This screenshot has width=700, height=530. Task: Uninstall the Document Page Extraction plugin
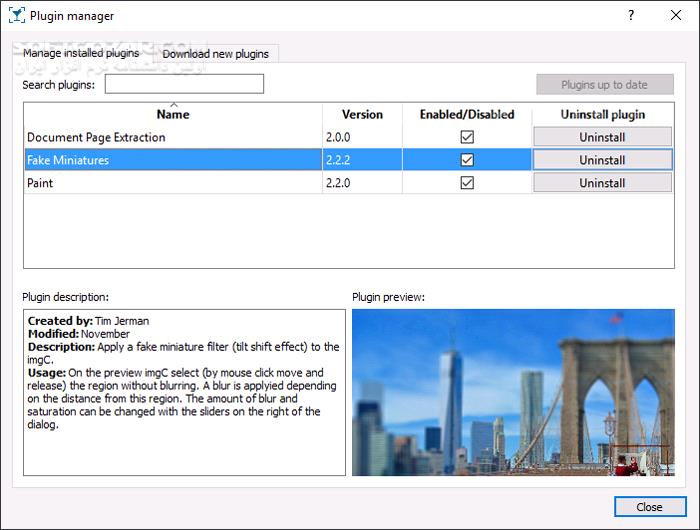pyautogui.click(x=601, y=137)
